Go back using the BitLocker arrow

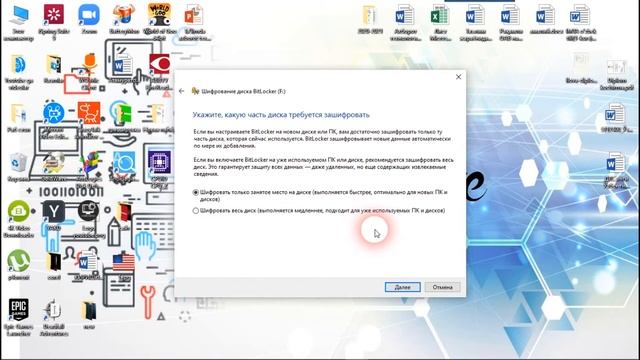[x=182, y=91]
